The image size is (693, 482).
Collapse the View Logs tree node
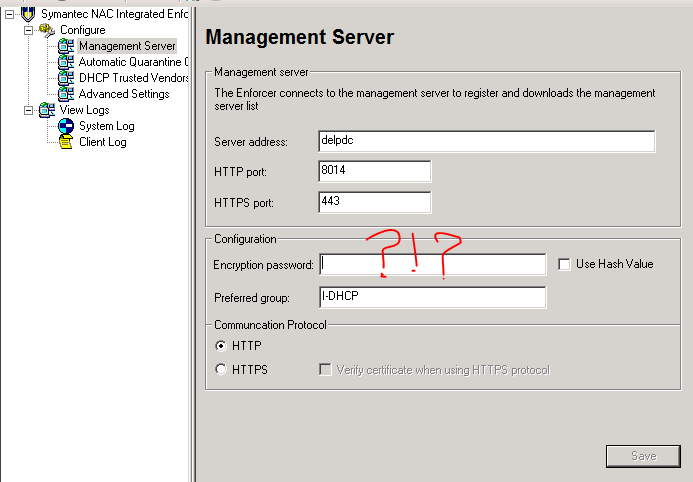point(29,110)
